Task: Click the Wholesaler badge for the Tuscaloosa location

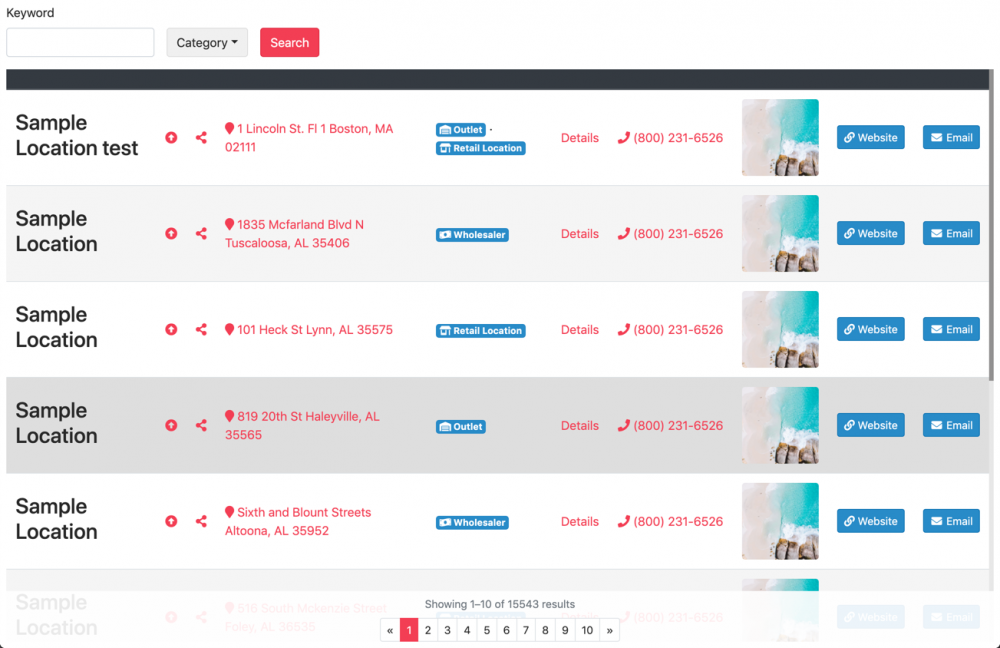Action: 472,234
